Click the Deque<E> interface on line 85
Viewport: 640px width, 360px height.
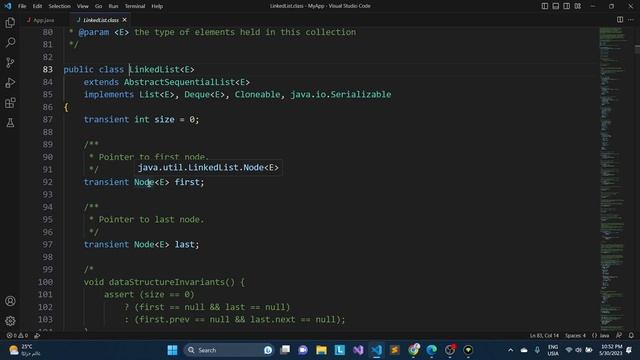click(x=204, y=95)
